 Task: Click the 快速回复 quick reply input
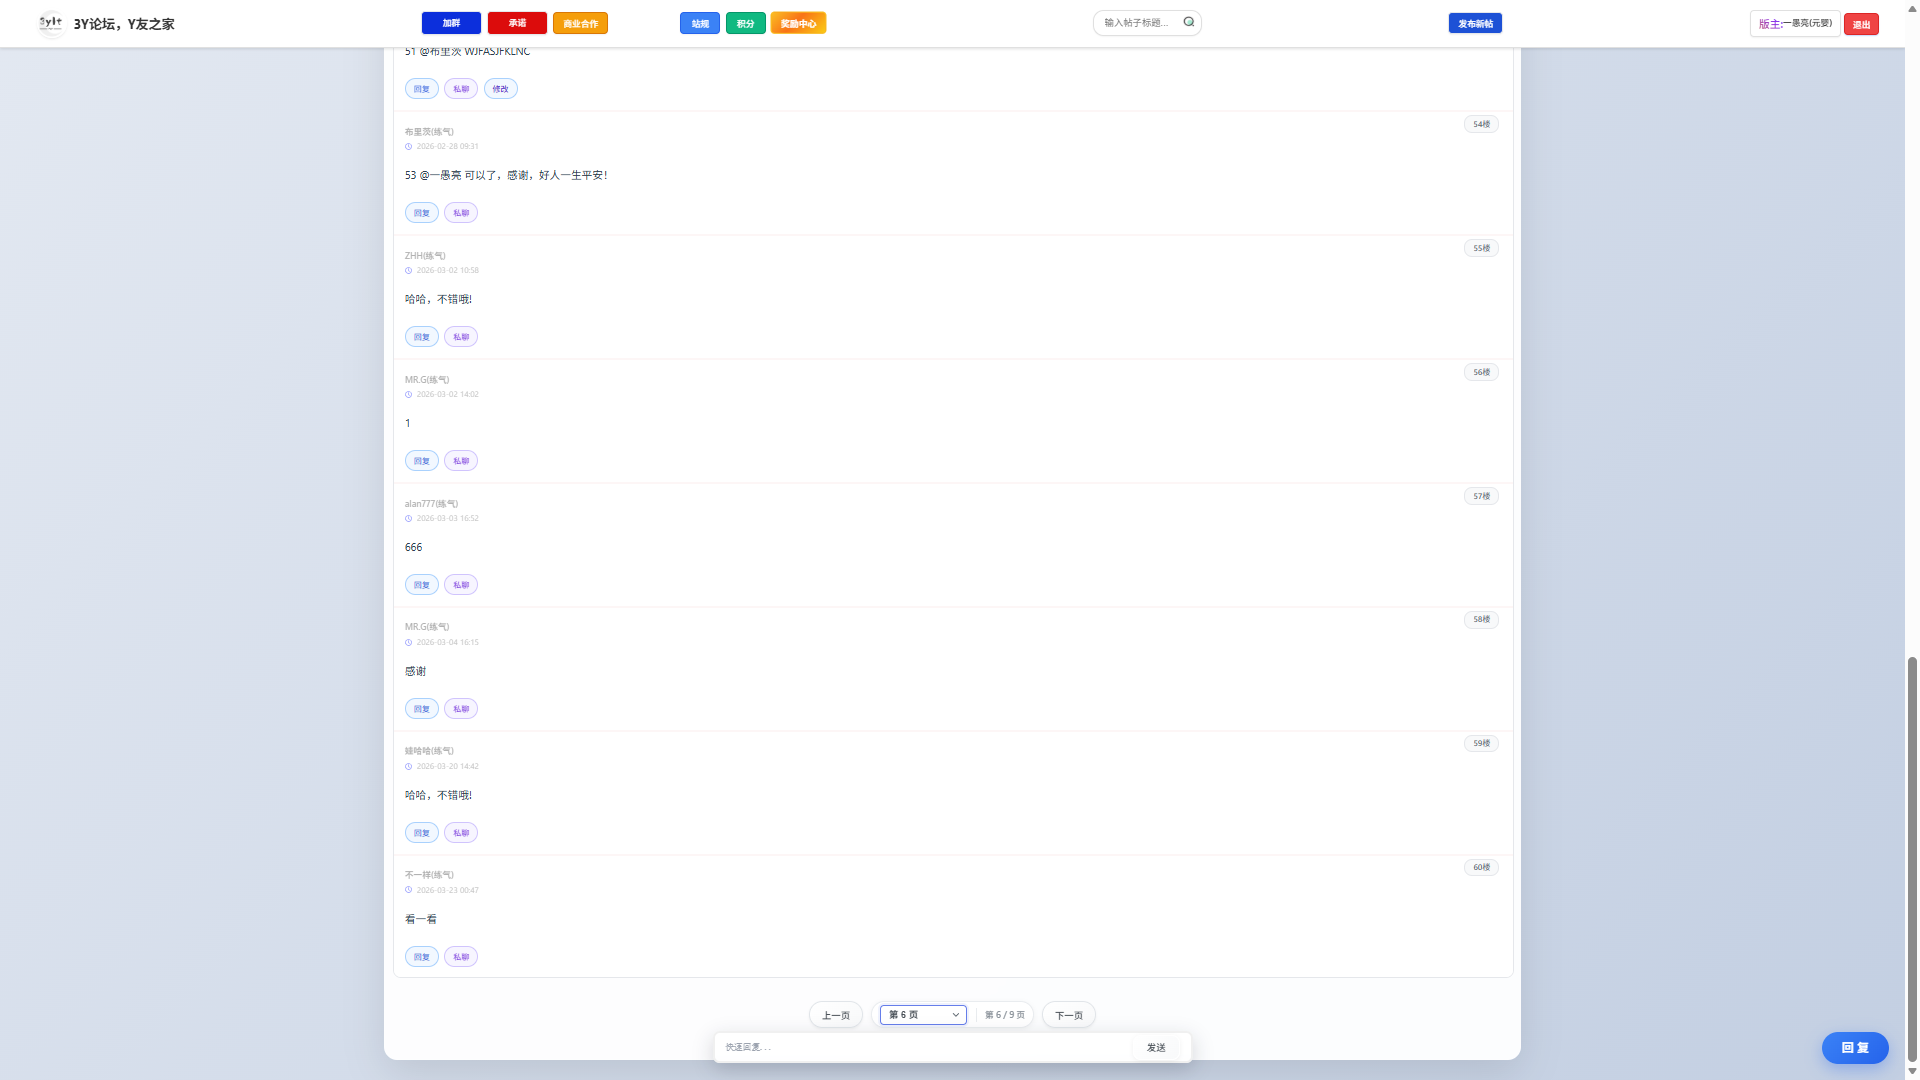click(x=925, y=1047)
